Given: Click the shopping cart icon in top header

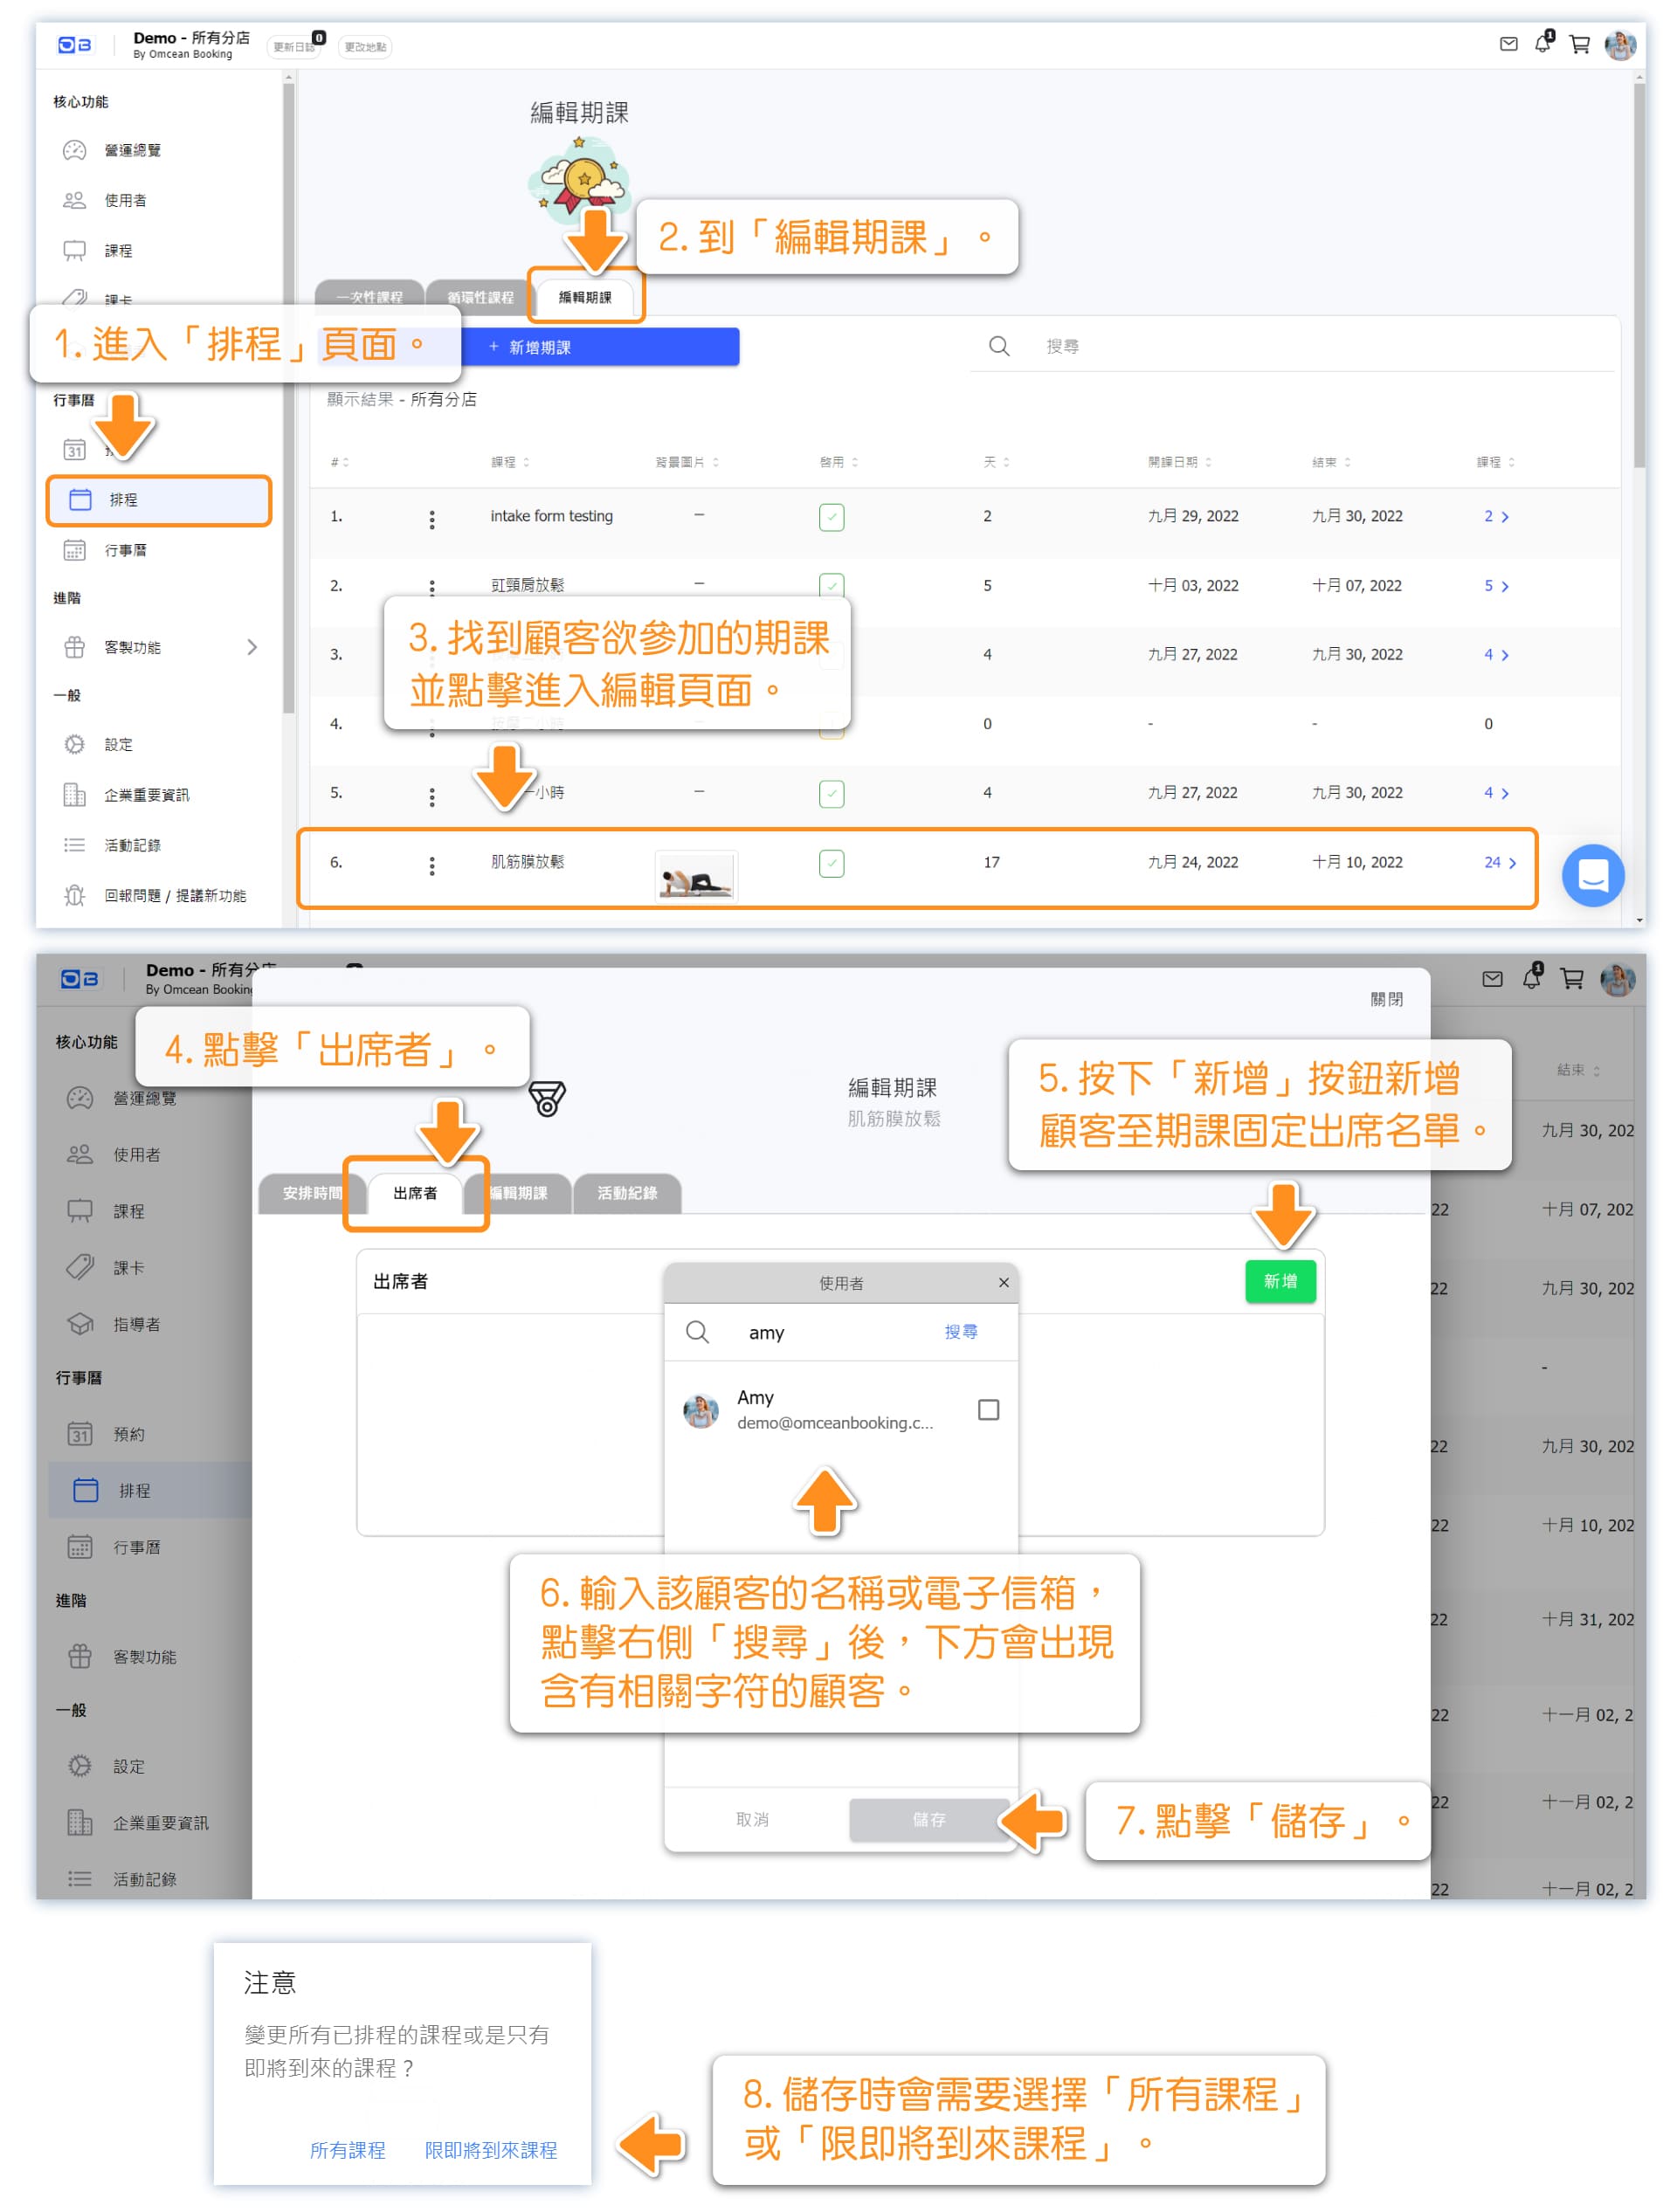Looking at the screenshot, I should click(x=1578, y=44).
